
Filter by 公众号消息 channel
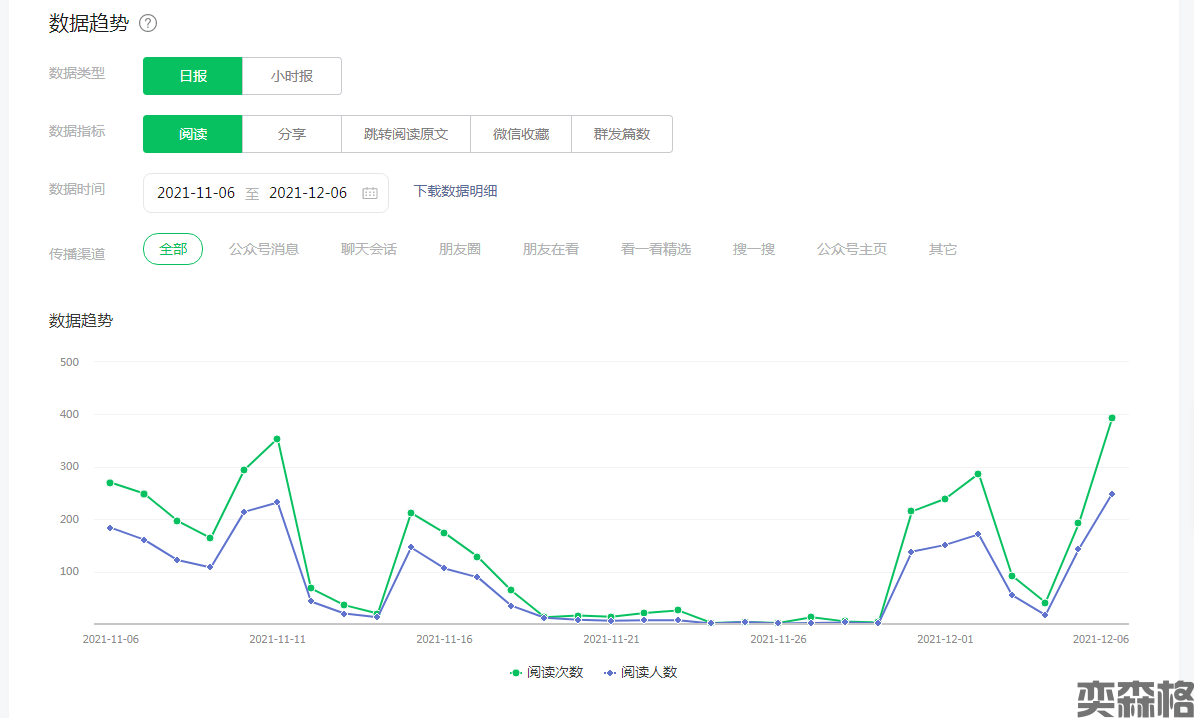(x=264, y=249)
